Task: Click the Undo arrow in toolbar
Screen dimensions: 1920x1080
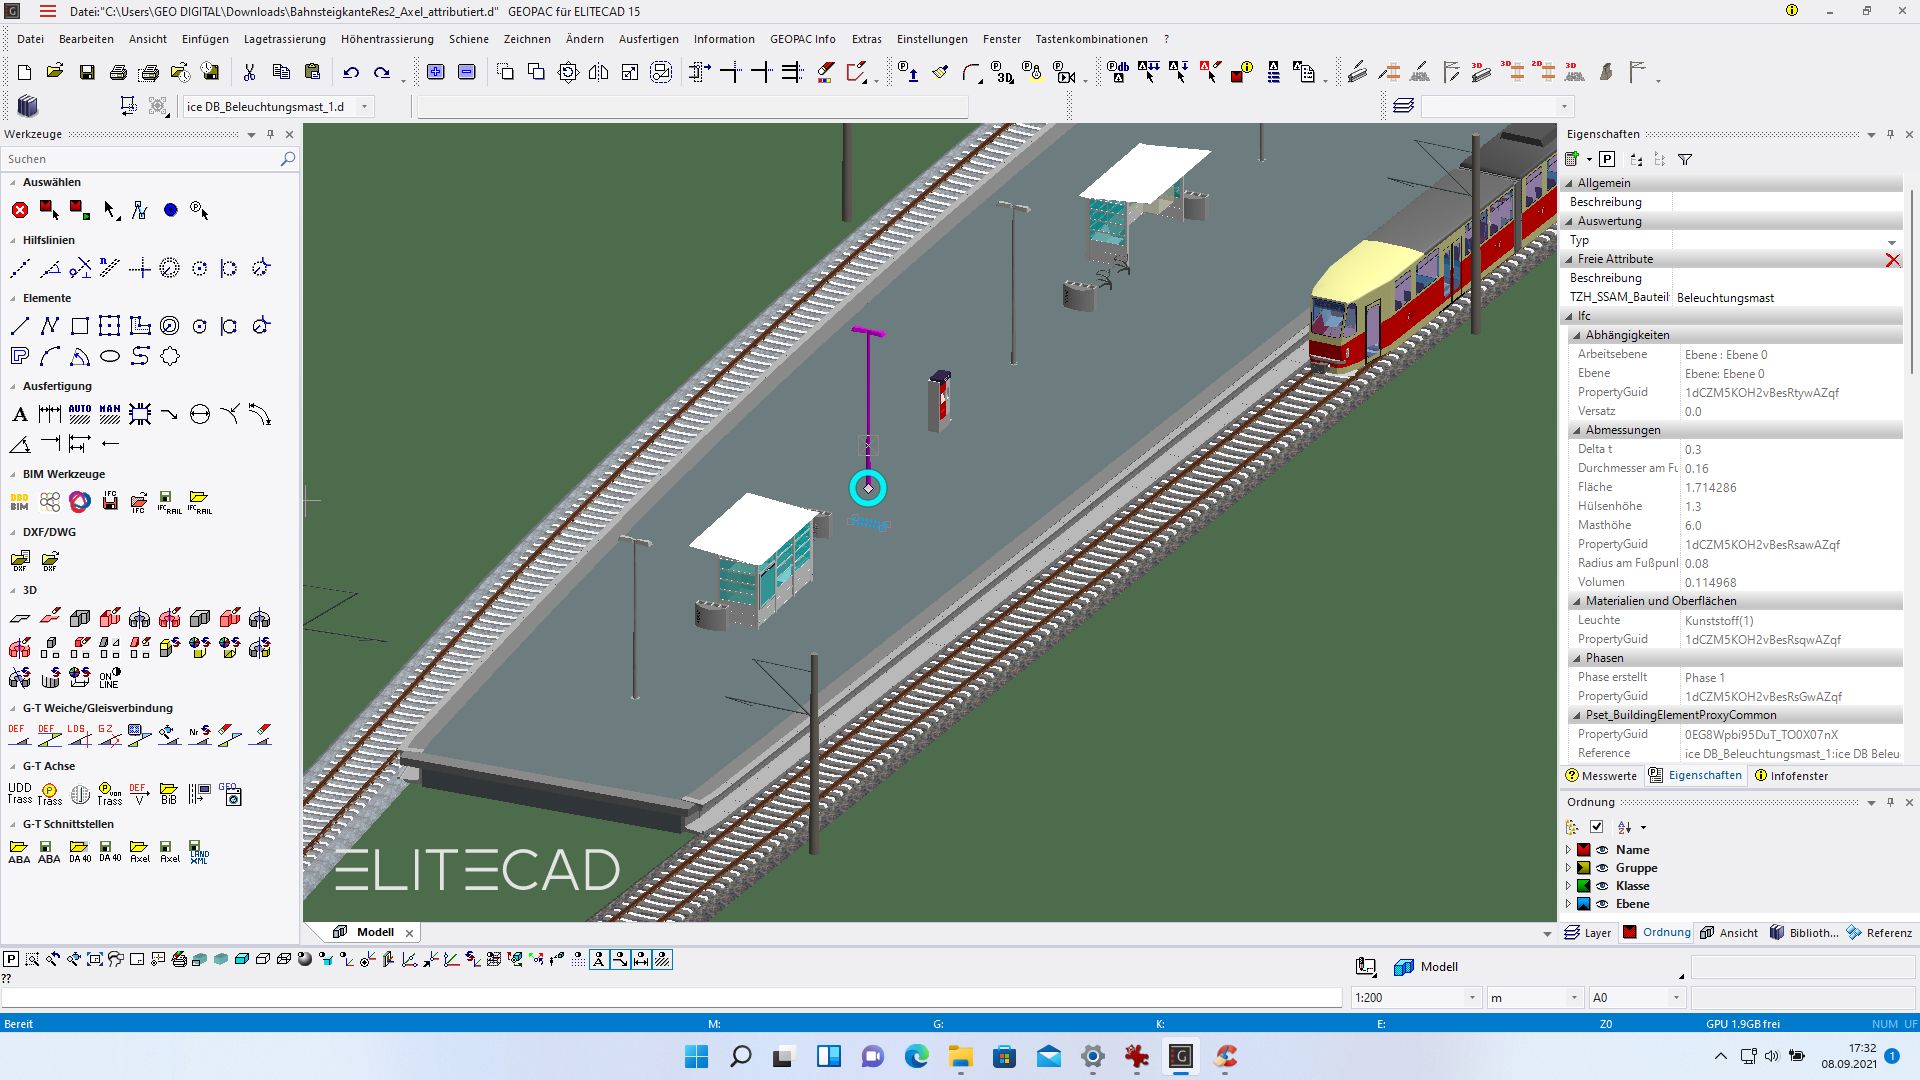Action: 350,72
